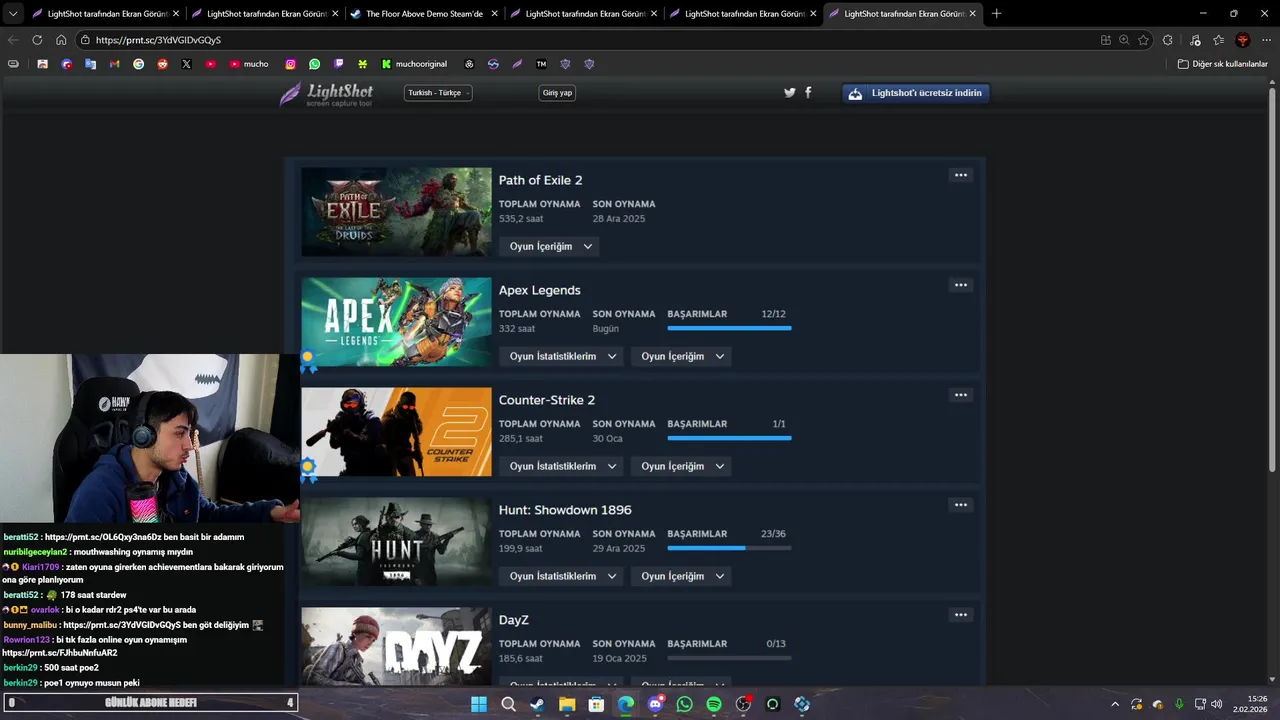Open the Google bookmark icon

(x=139, y=64)
